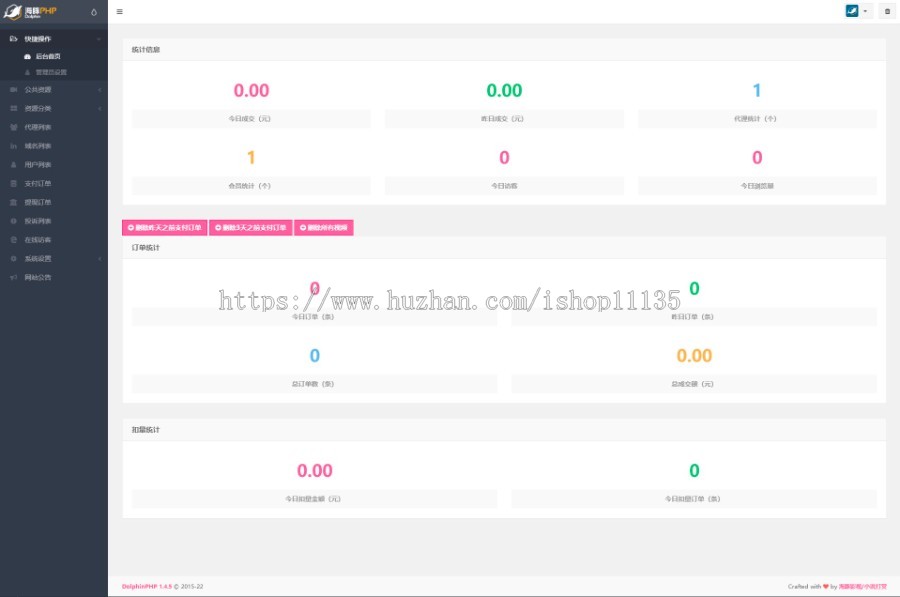
Task: Click the 昨日订单（条） label
Action: pyautogui.click(x=692, y=317)
